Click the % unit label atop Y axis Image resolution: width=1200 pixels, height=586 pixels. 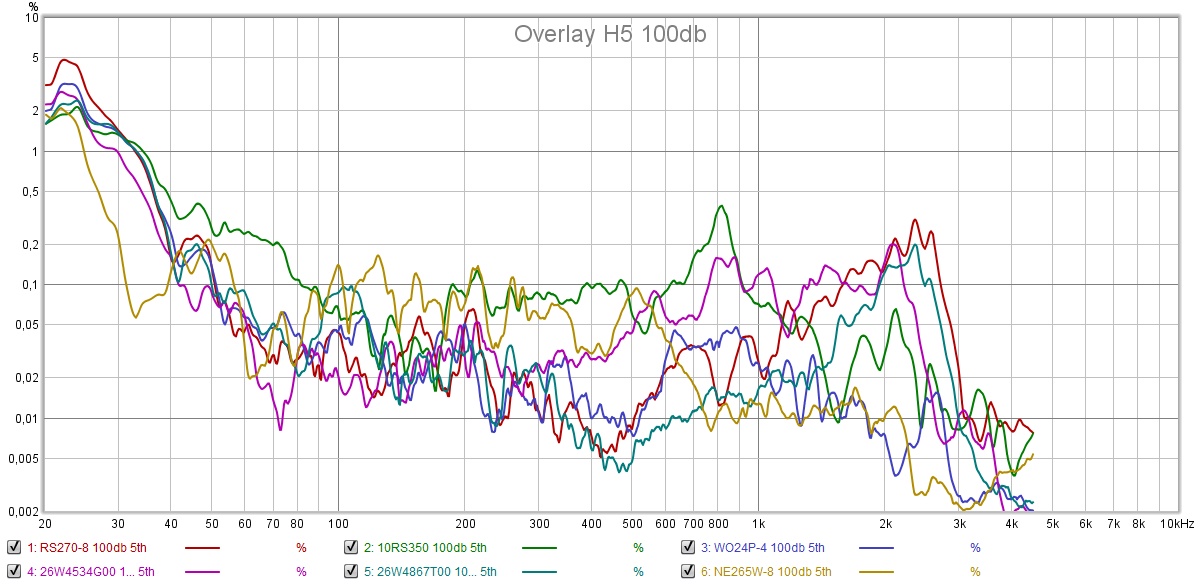33,7
